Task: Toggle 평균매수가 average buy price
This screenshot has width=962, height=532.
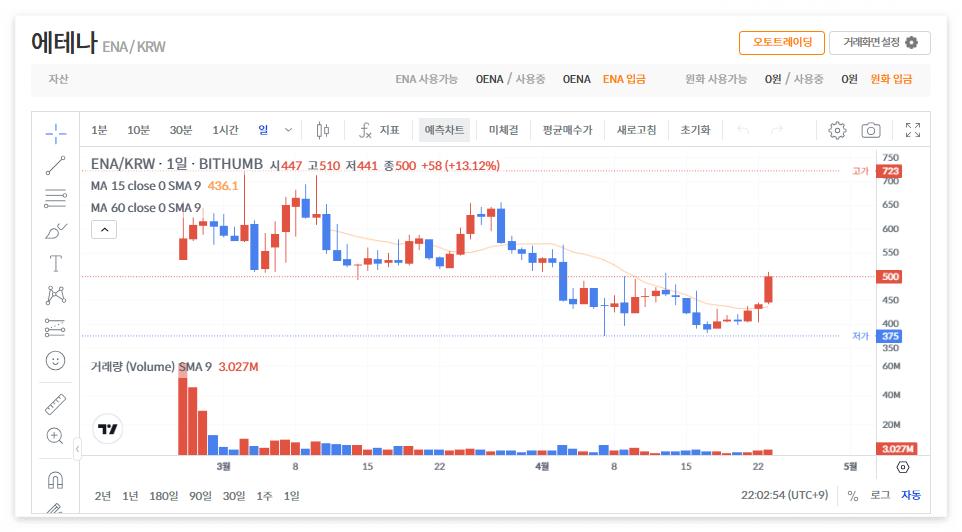Action: click(x=568, y=130)
